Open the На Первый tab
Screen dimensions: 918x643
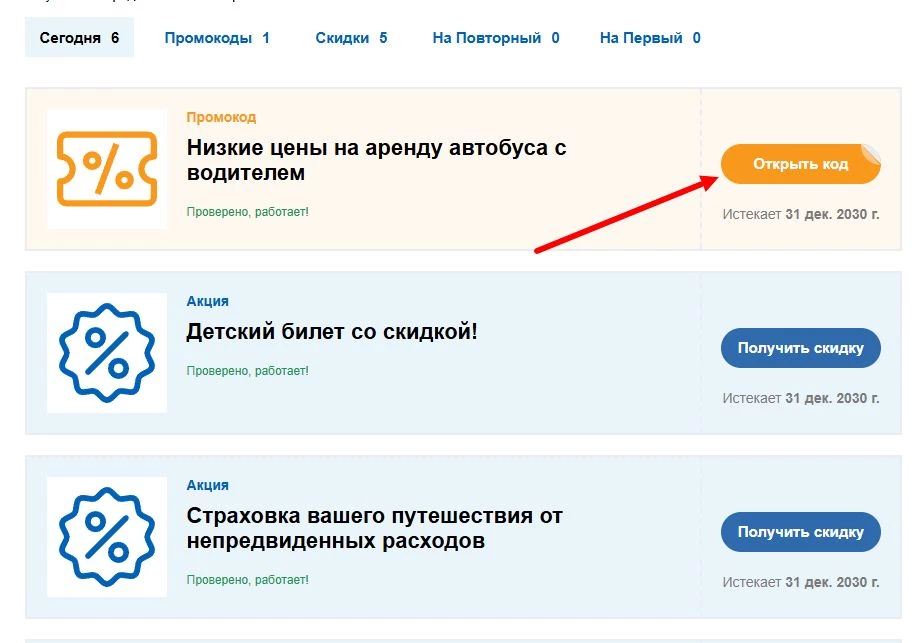coord(650,37)
